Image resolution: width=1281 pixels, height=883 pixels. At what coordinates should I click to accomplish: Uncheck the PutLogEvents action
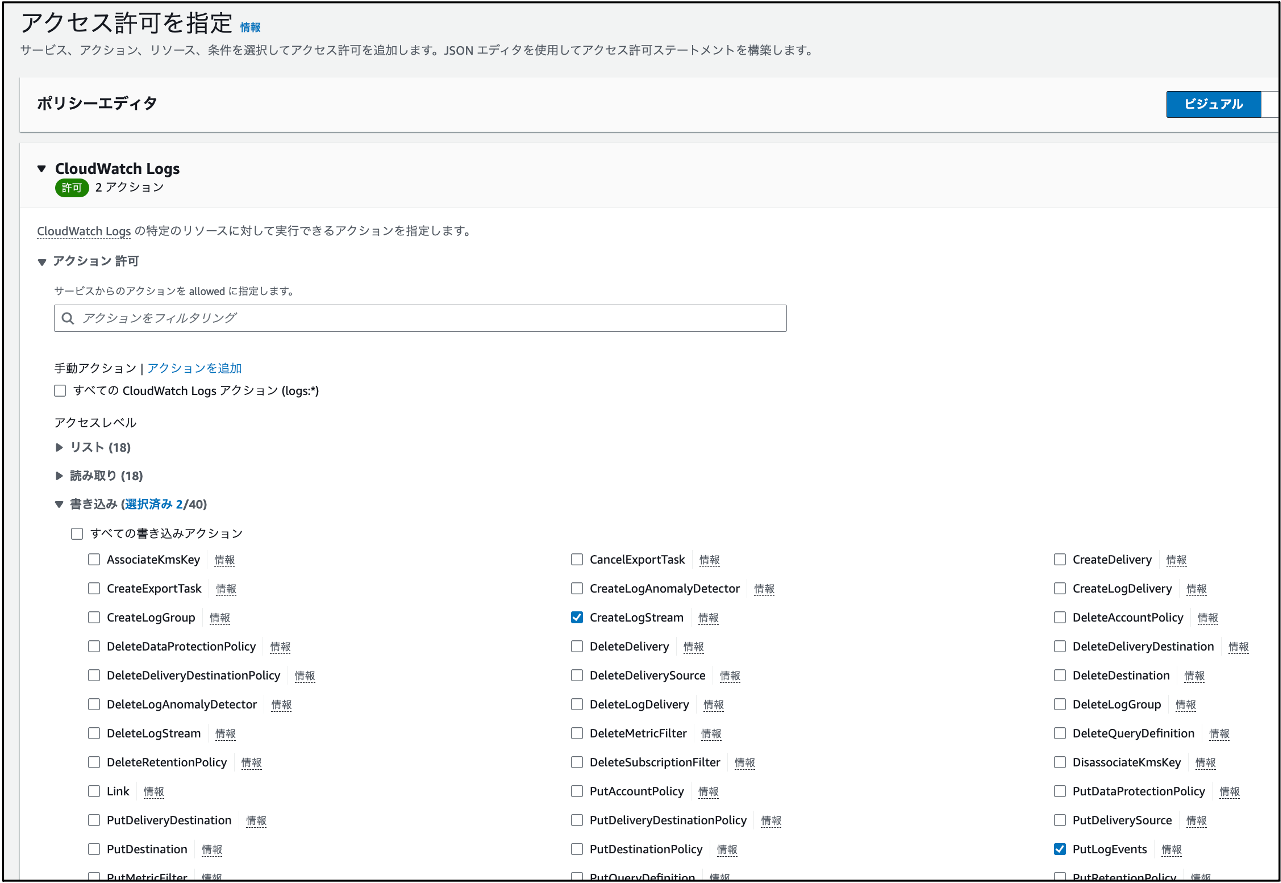click(1059, 849)
